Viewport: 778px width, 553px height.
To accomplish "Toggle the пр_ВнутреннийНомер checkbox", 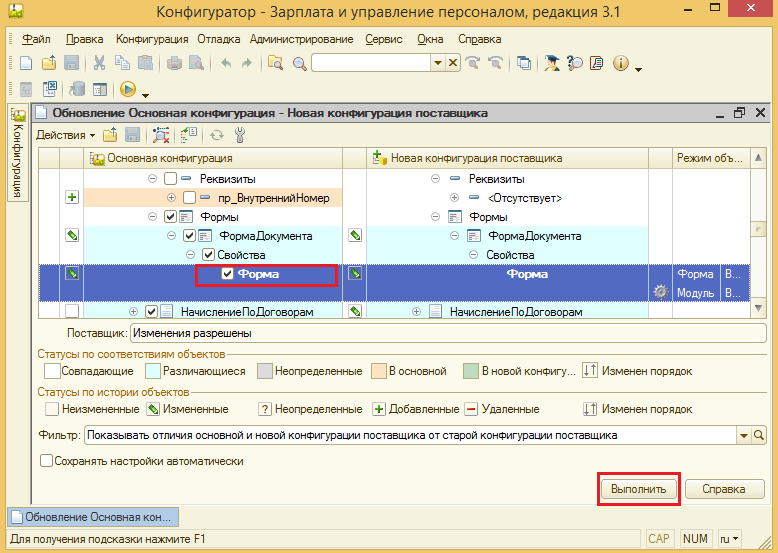I will (189, 198).
